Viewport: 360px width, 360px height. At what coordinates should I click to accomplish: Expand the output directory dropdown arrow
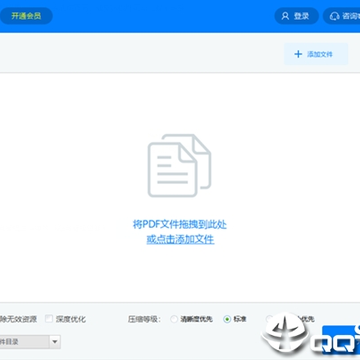pyautogui.click(x=55, y=342)
